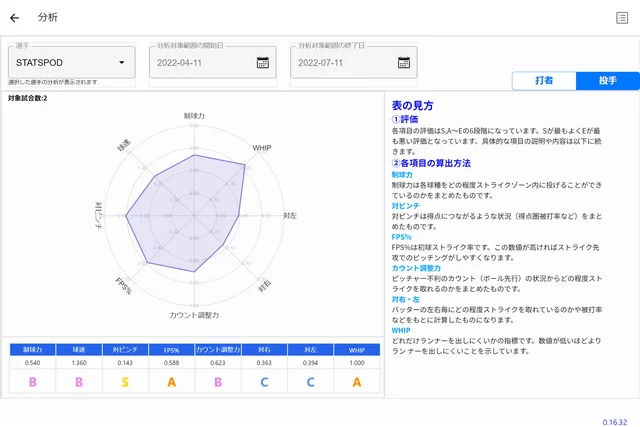Image resolution: width=640 pixels, height=427 pixels.
Task: Open the list icon in top-right corner
Action: [x=622, y=17]
